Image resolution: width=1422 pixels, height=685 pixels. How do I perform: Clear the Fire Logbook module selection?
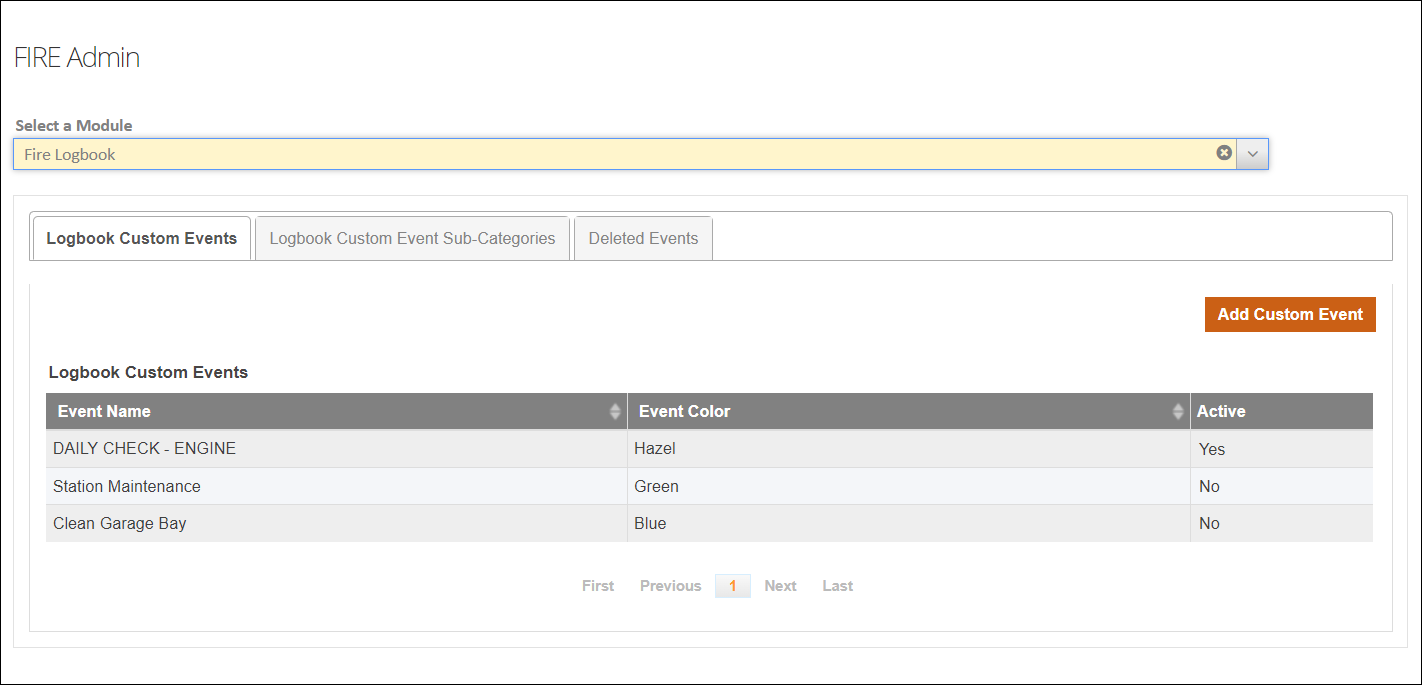[x=1223, y=153]
